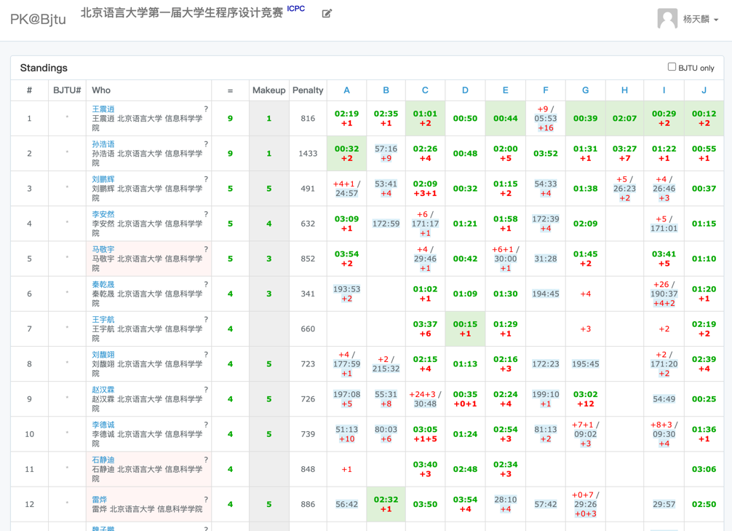This screenshot has height=531, width=732.
Task: Open 石静迪 user profile link
Action: coord(103,459)
